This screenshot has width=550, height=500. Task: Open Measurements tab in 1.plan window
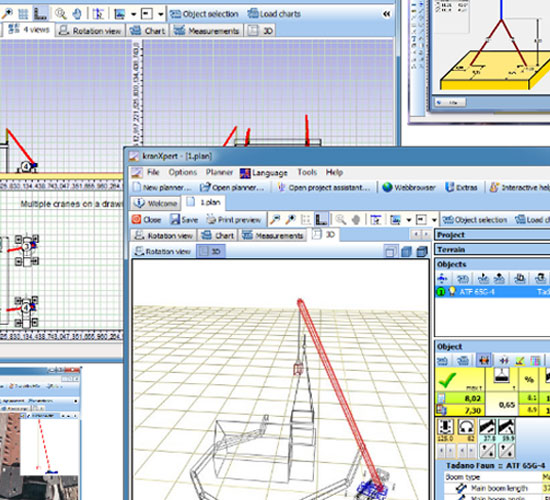[x=273, y=235]
